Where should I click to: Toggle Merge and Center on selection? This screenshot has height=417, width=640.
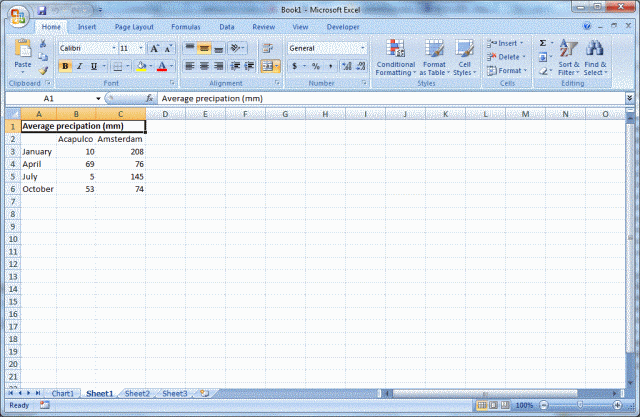tap(267, 66)
